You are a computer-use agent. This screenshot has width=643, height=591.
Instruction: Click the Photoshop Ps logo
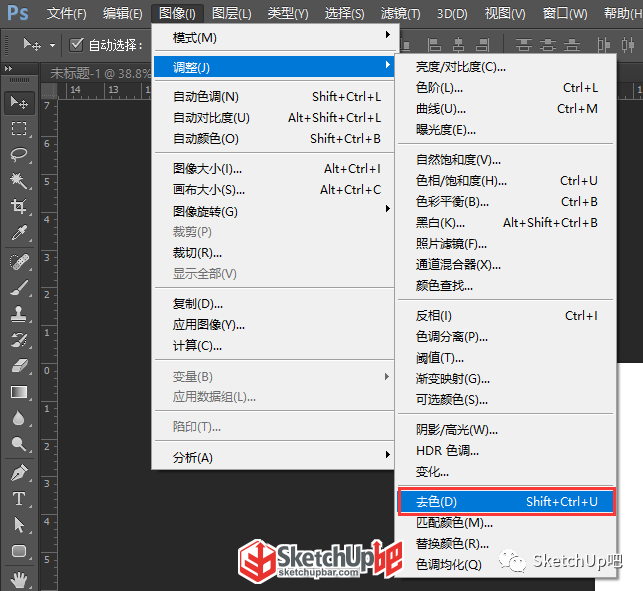click(18, 13)
